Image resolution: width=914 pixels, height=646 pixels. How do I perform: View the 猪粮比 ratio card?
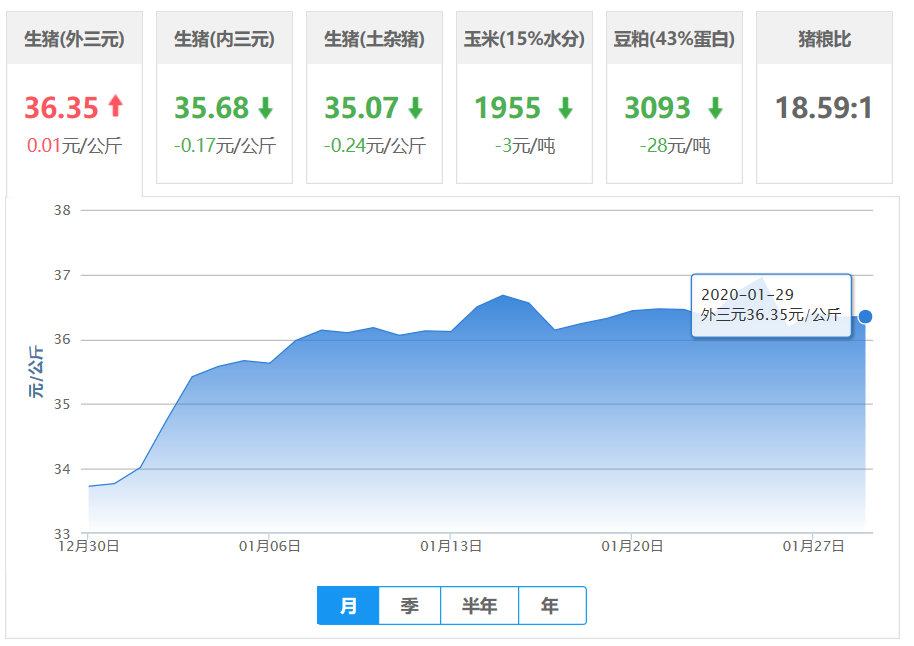(x=824, y=39)
